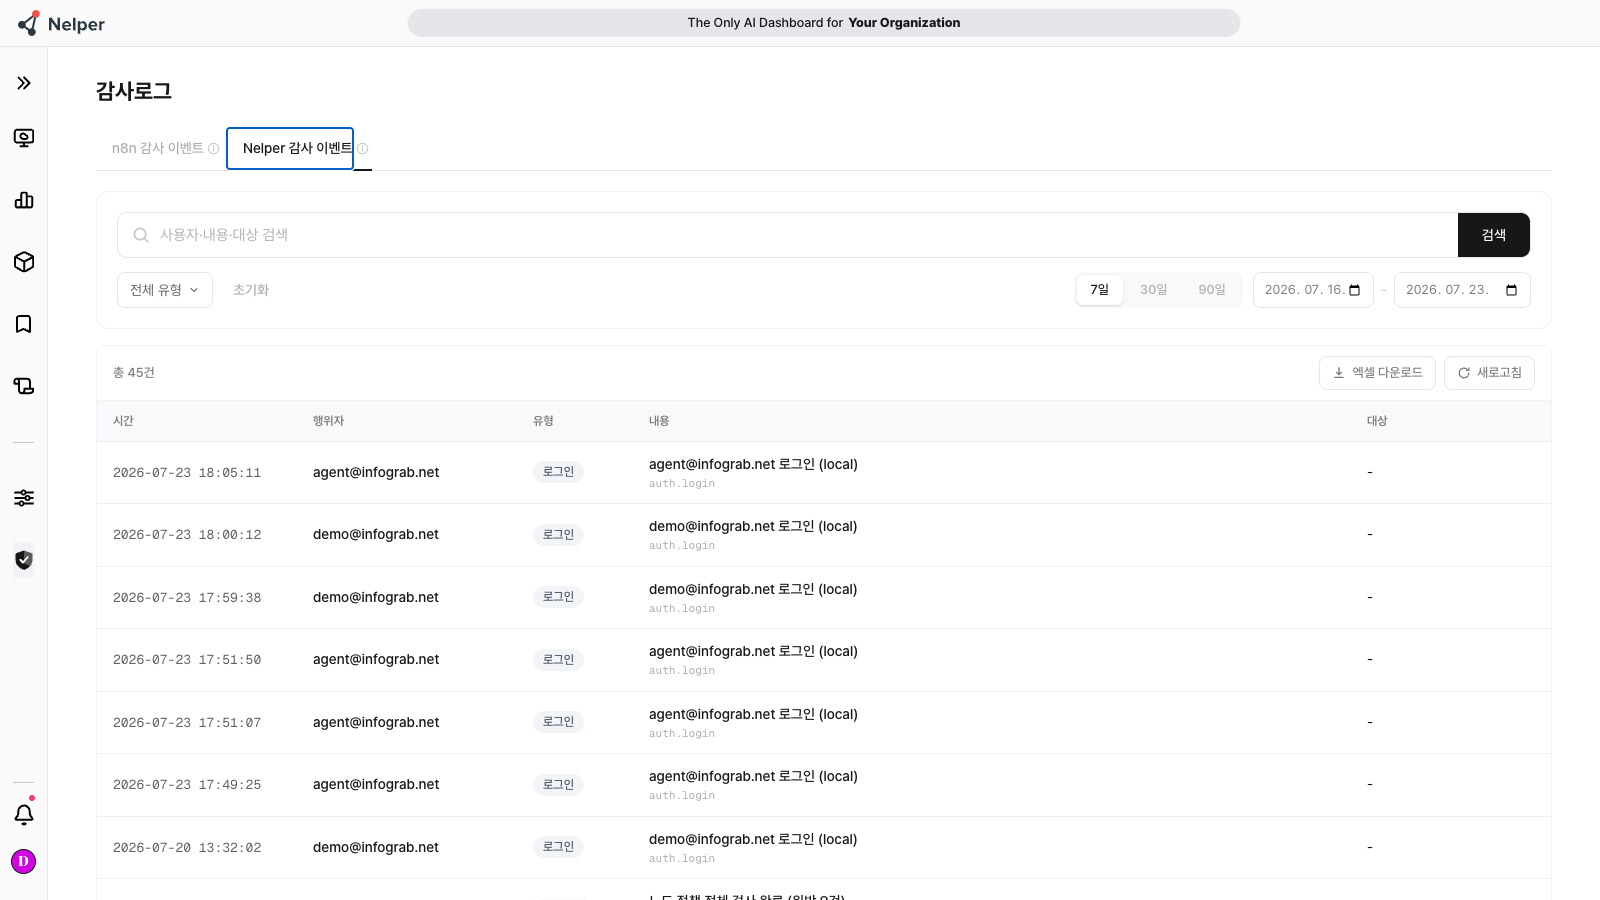1600x900 pixels.
Task: Open the notifications bell icon
Action: point(24,814)
